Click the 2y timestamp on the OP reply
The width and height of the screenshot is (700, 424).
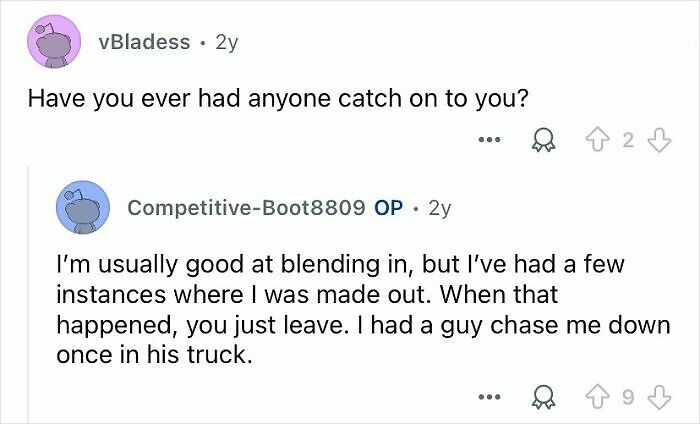tap(440, 208)
